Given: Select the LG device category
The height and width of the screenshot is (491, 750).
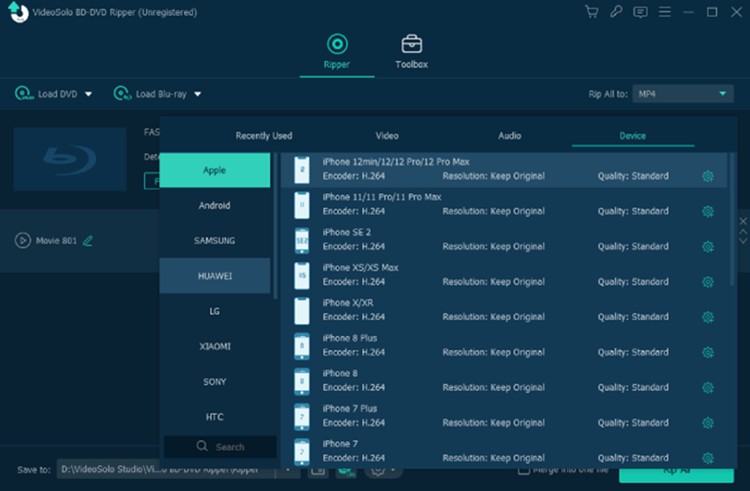Looking at the screenshot, I should click(x=215, y=311).
